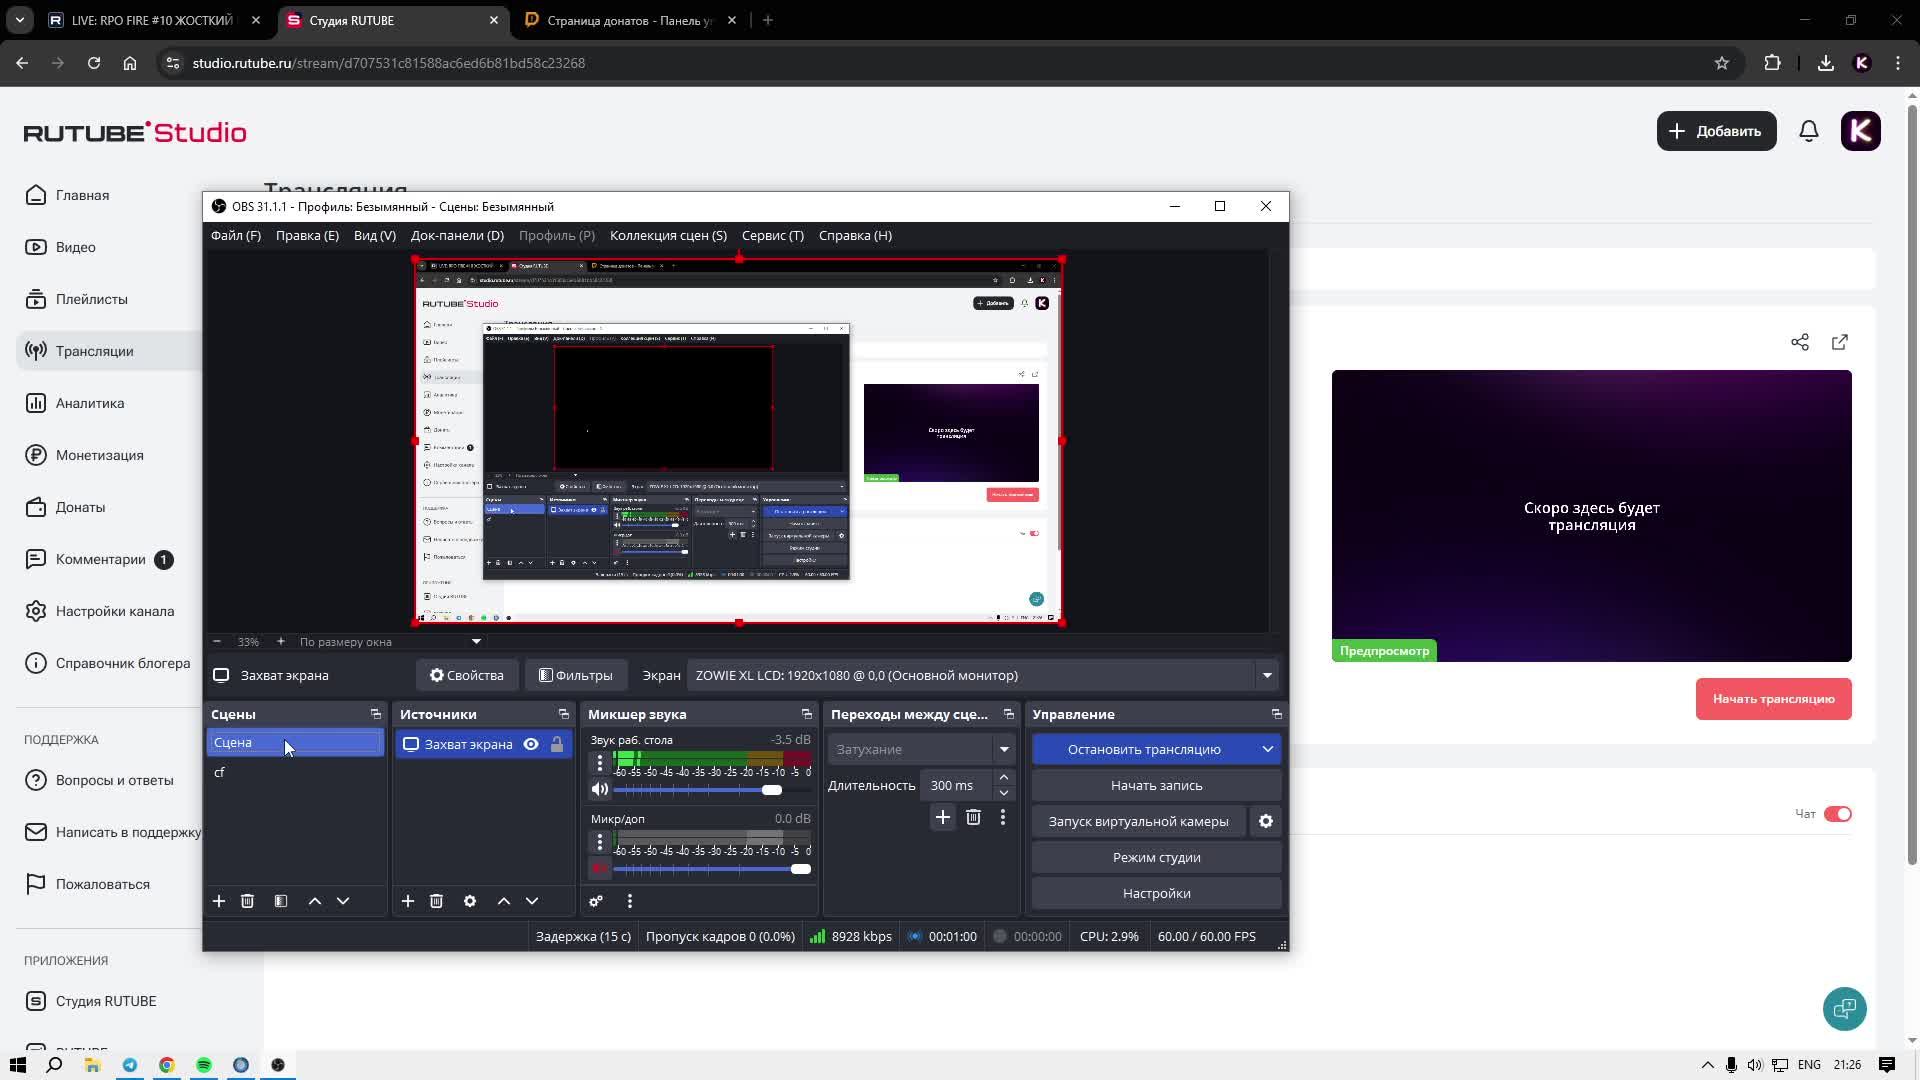Enable Режим студии

pos(1157,857)
